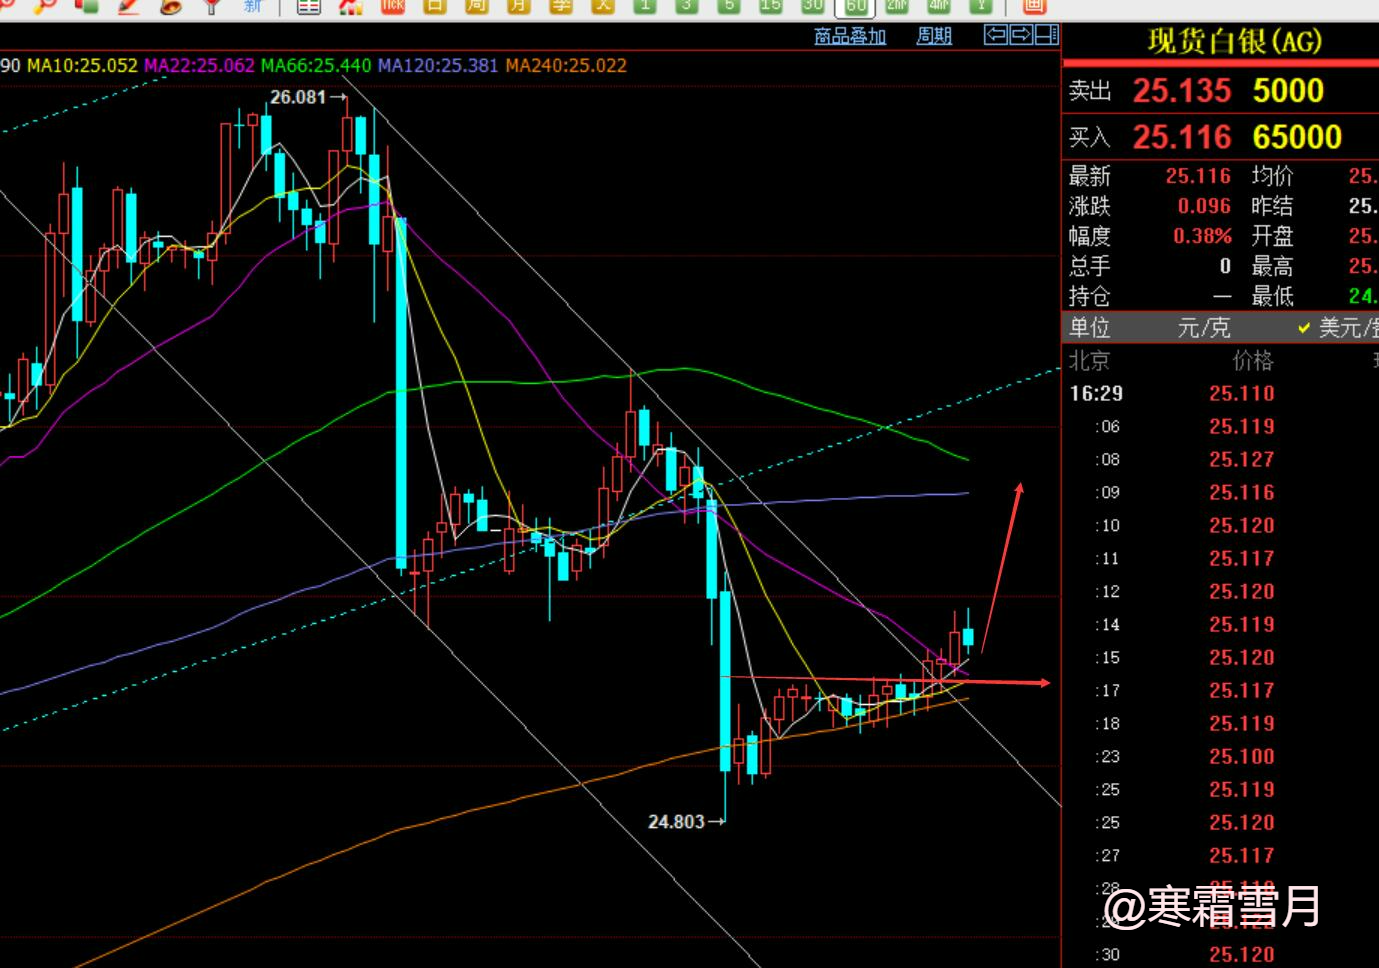Click the MA66:25.440 indicator label
The image size is (1379, 968).
click(316, 66)
